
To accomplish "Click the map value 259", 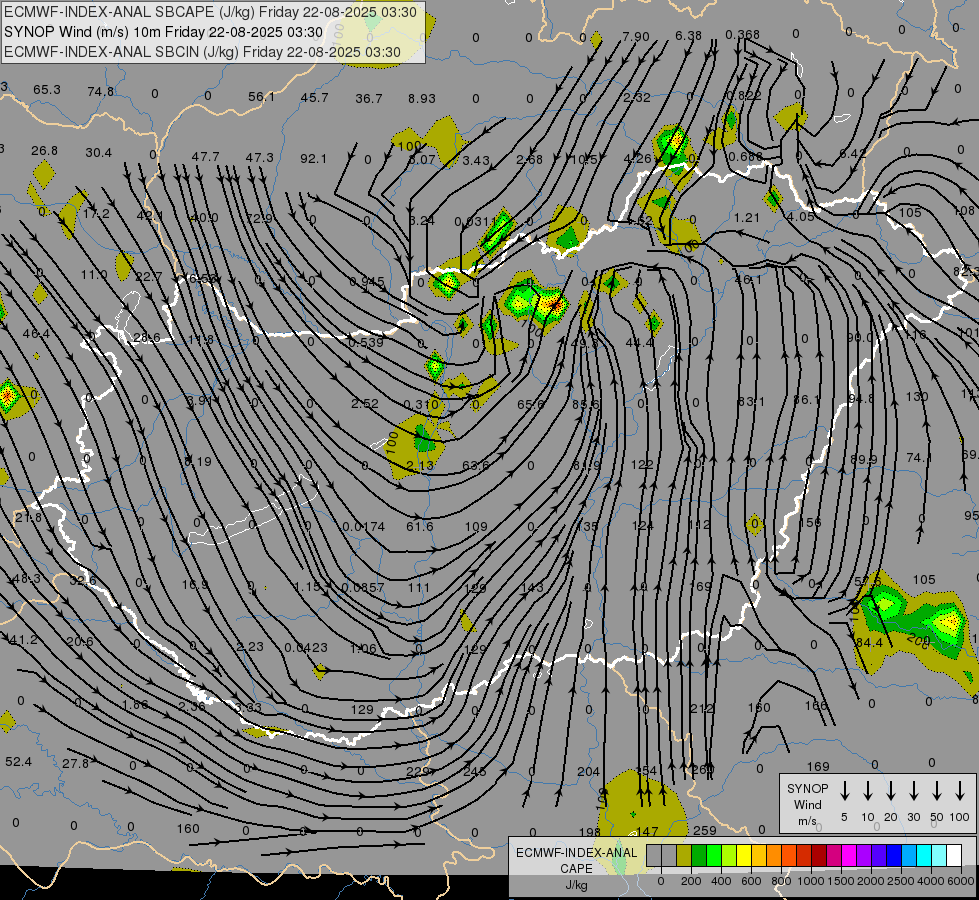I will tap(705, 831).
